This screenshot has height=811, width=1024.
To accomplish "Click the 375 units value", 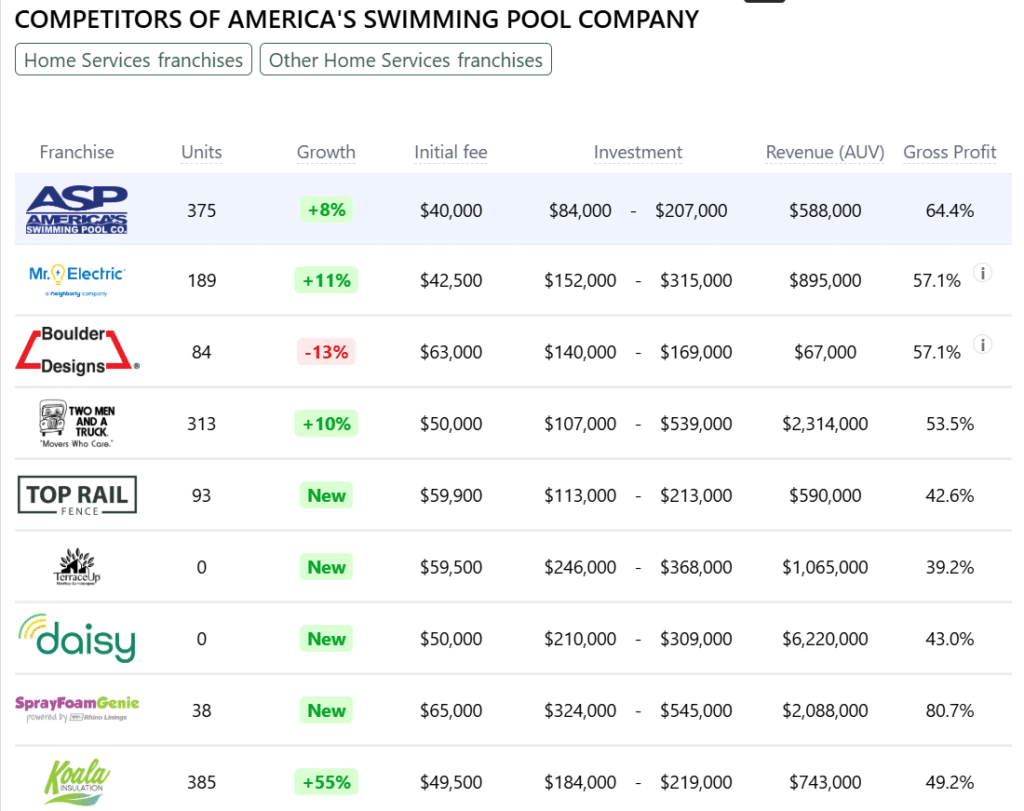I will [x=201, y=210].
